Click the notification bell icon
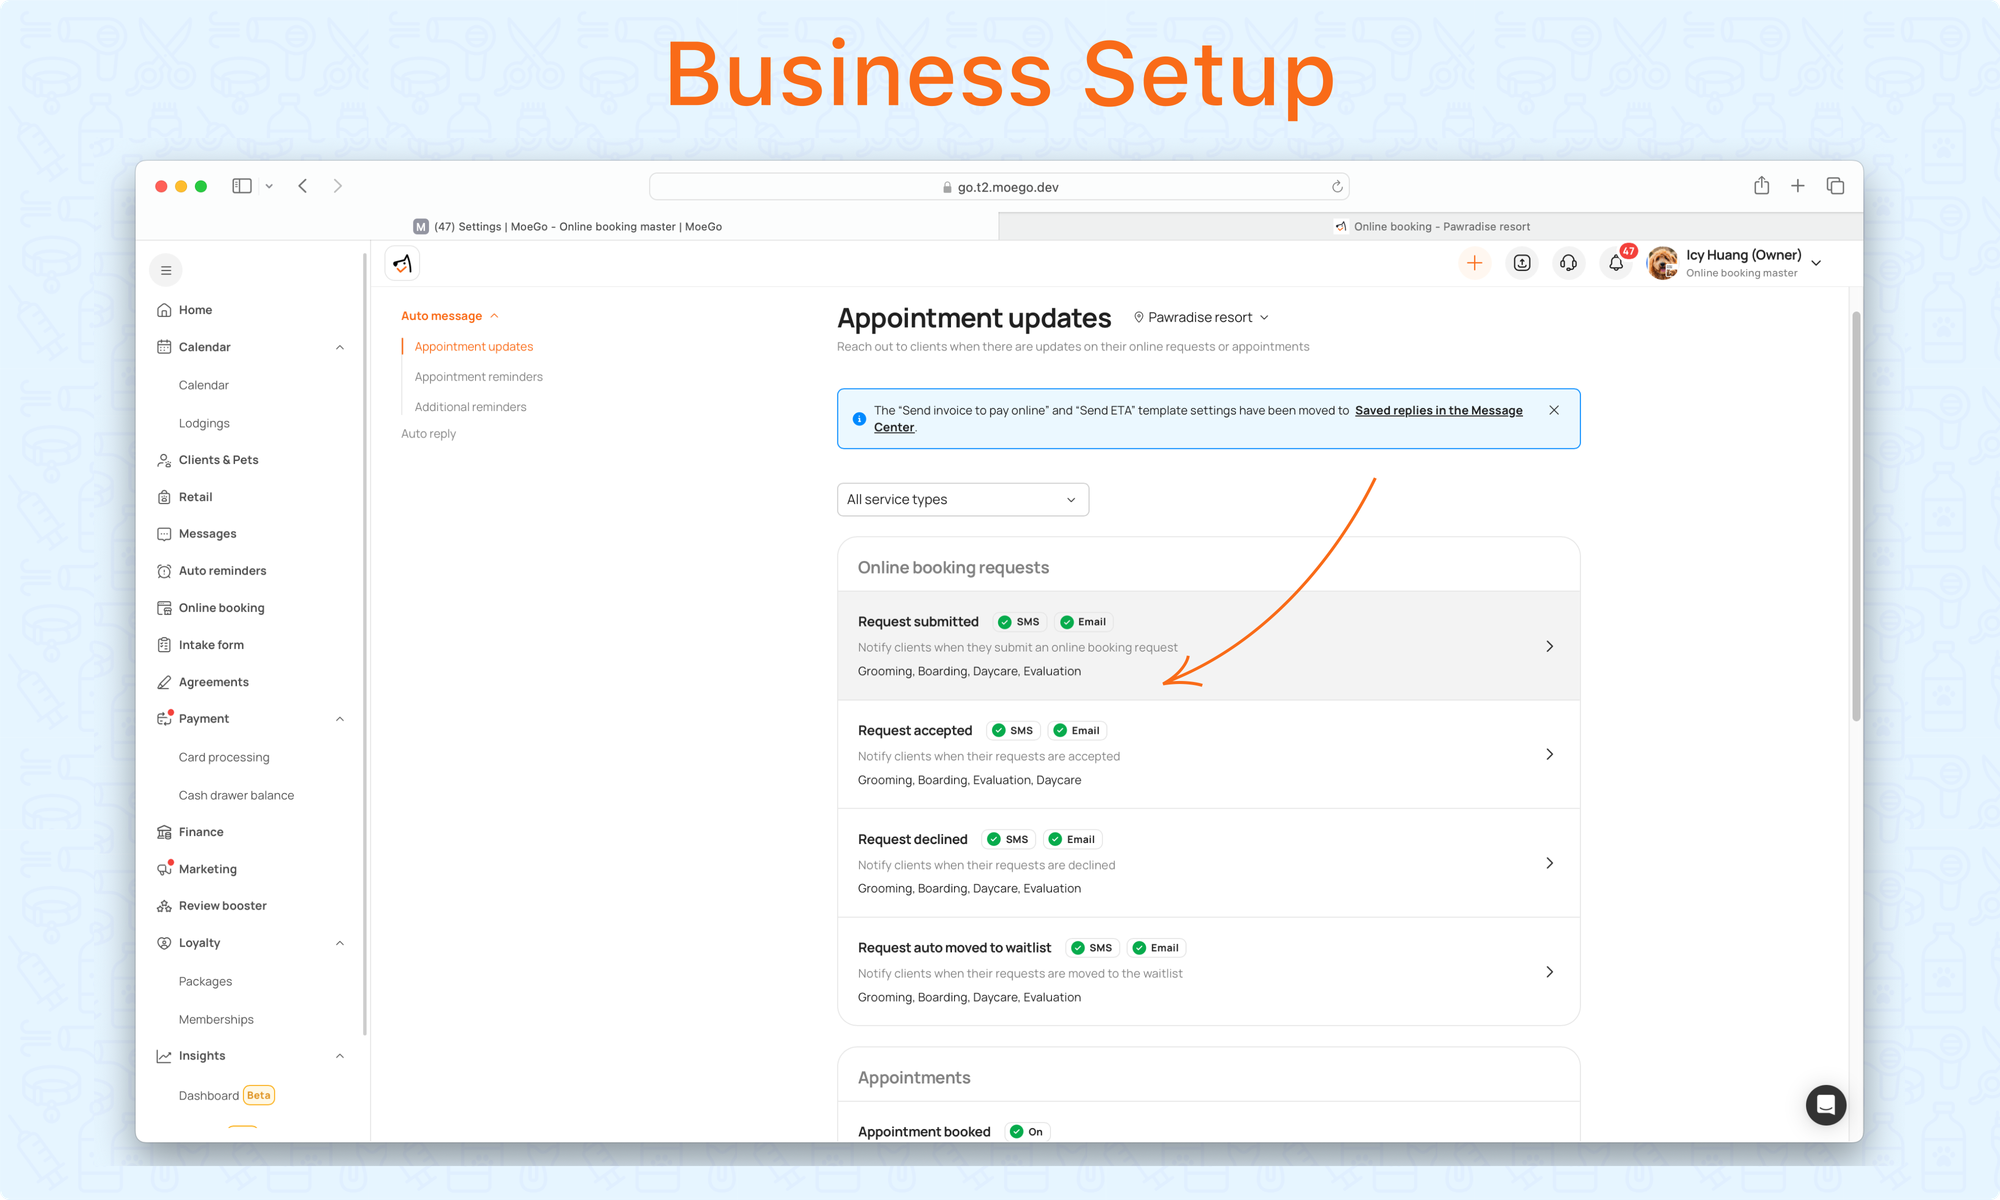 tap(1615, 263)
